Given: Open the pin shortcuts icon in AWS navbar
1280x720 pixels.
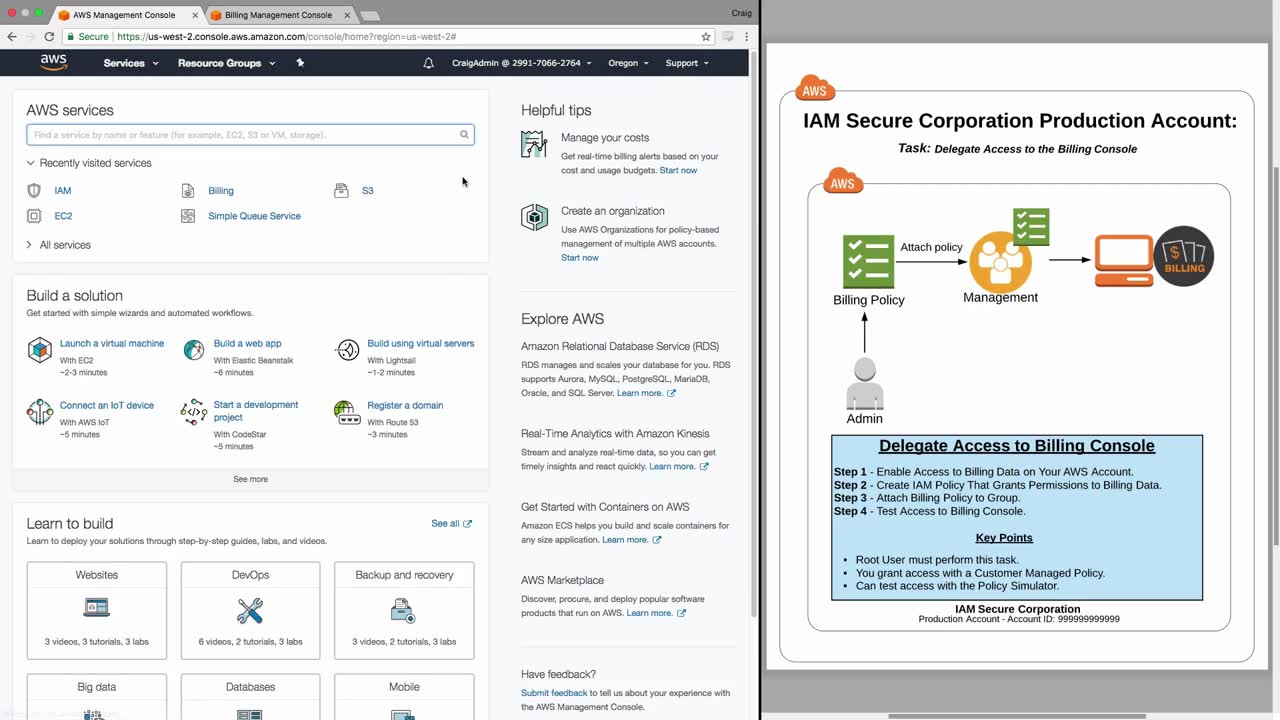Looking at the screenshot, I should tap(300, 62).
